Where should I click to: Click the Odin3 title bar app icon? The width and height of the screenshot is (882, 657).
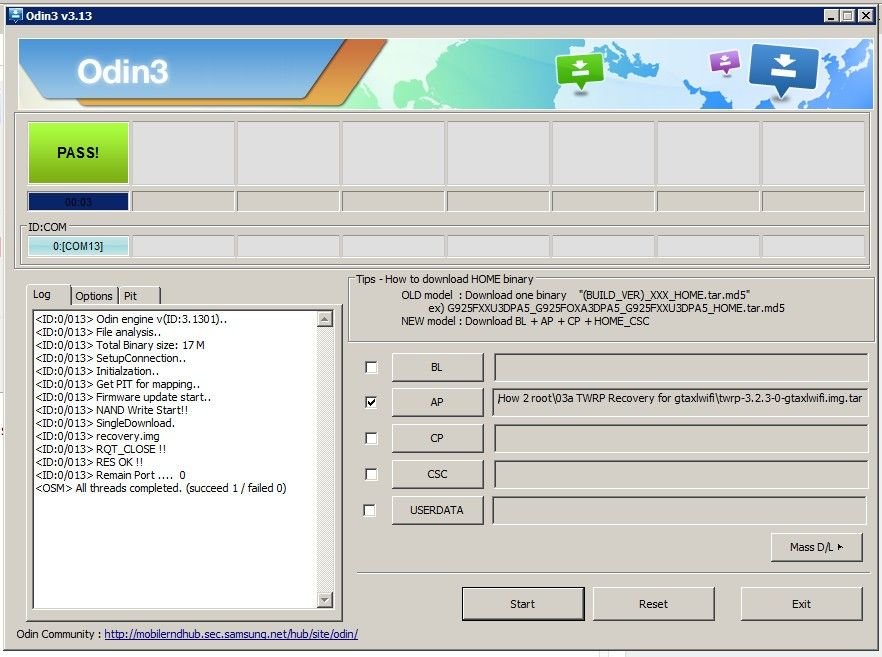(15, 15)
